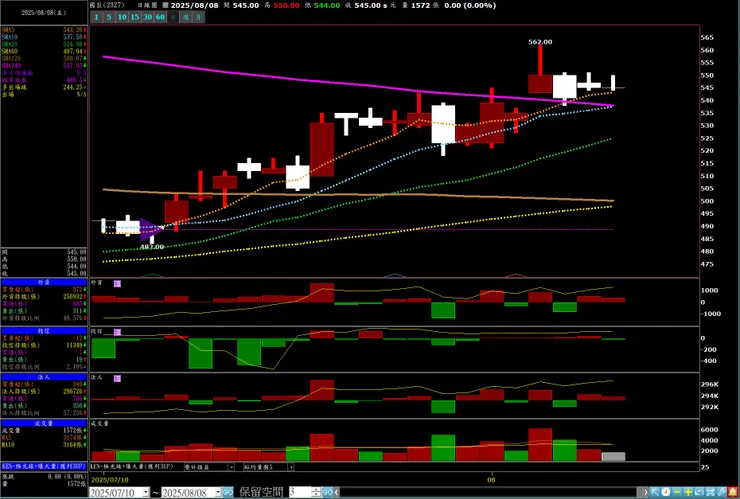Click GO button next to end date

[x=227, y=492]
